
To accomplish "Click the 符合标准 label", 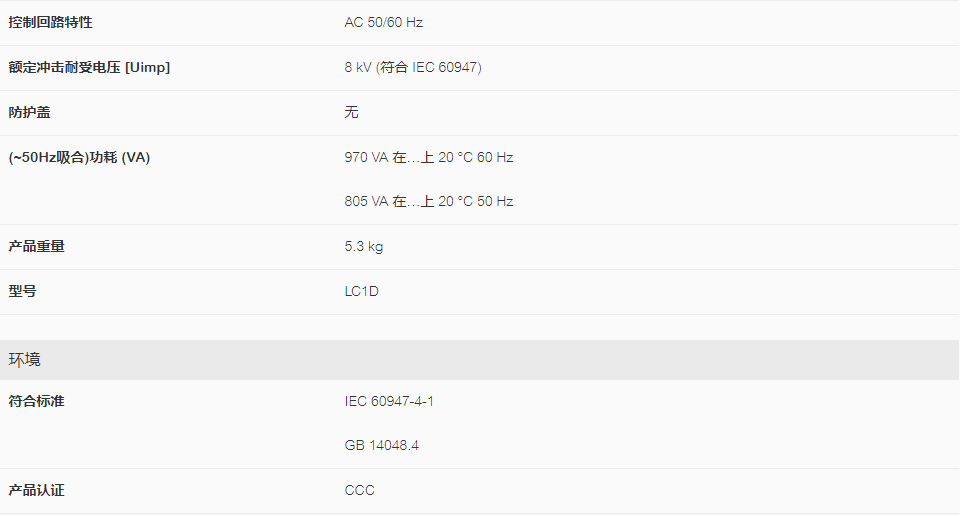I will 36,402.
